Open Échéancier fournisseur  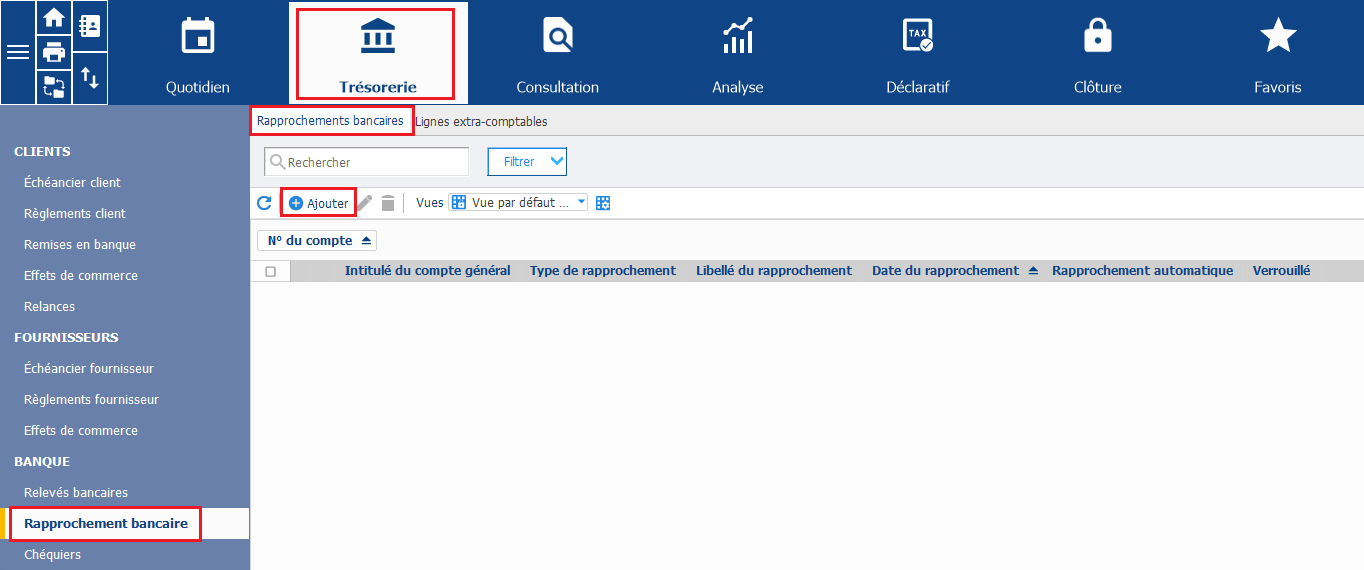click(89, 369)
